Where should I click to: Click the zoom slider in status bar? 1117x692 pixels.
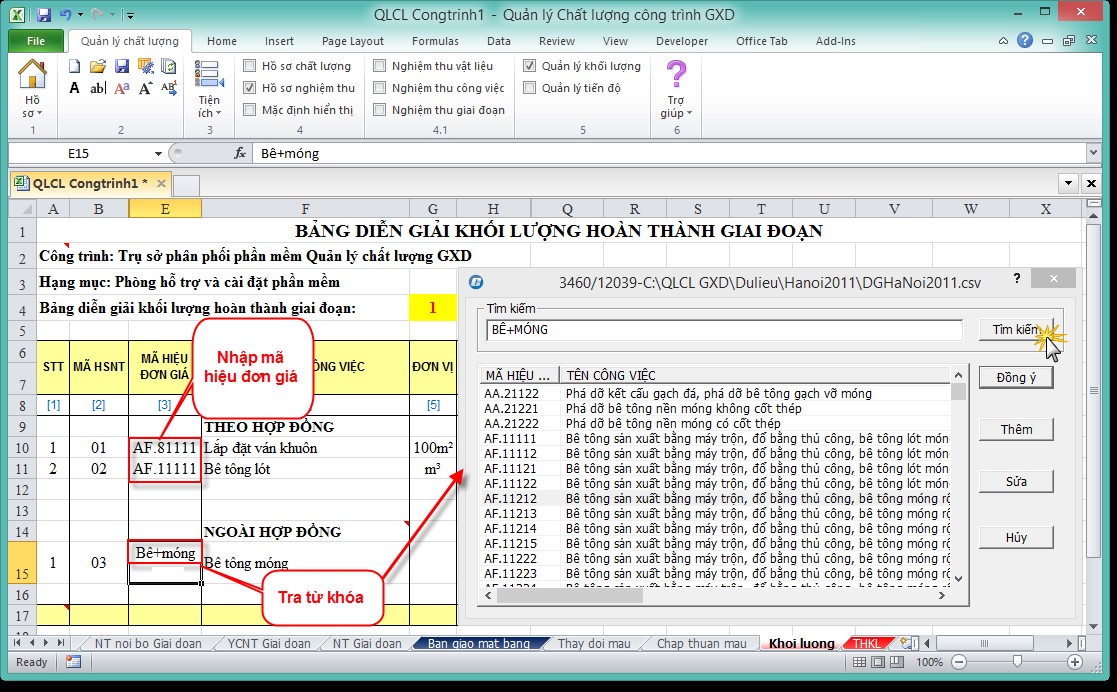[x=1017, y=662]
